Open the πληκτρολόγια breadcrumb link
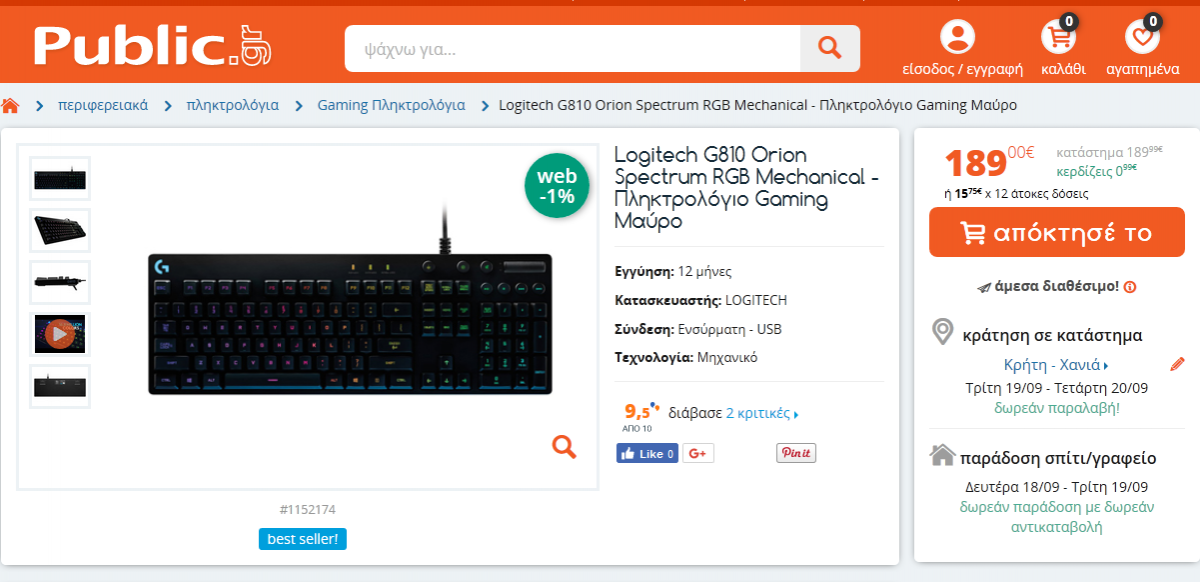1200x582 pixels. click(x=232, y=105)
